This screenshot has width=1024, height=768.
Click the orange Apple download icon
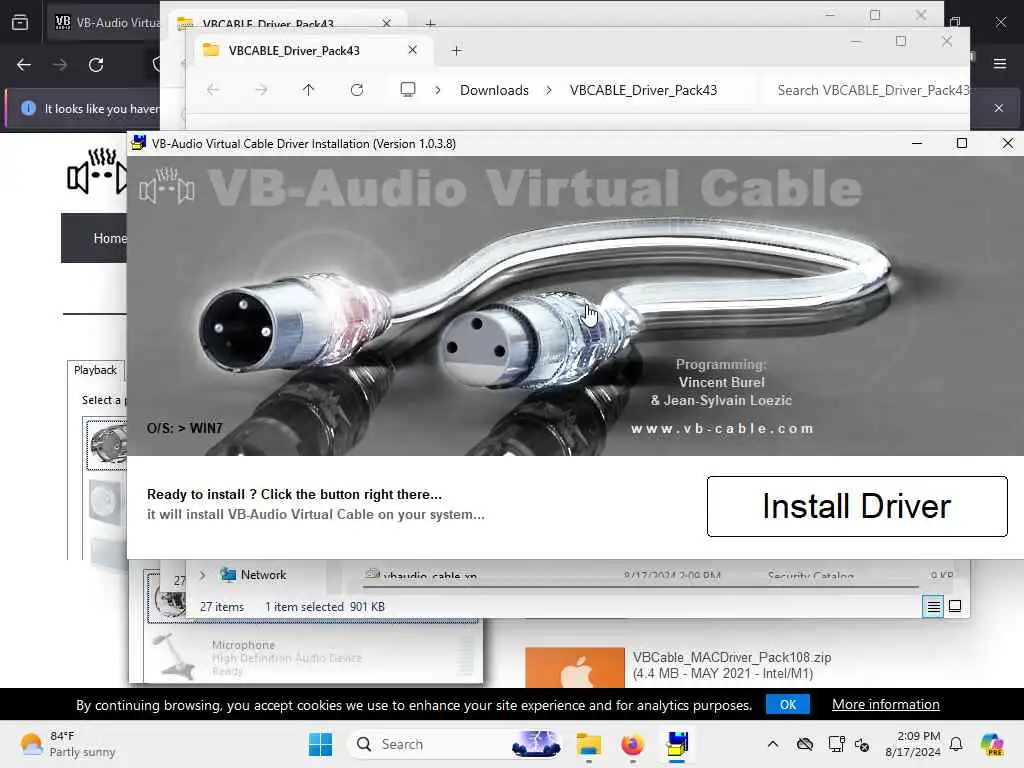(x=575, y=667)
